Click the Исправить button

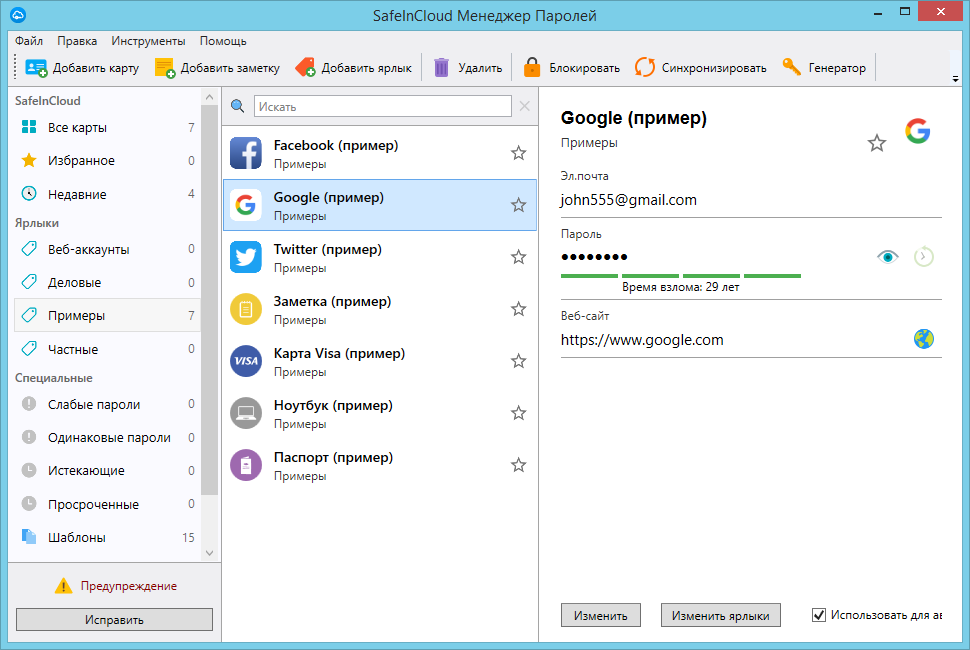(x=114, y=620)
